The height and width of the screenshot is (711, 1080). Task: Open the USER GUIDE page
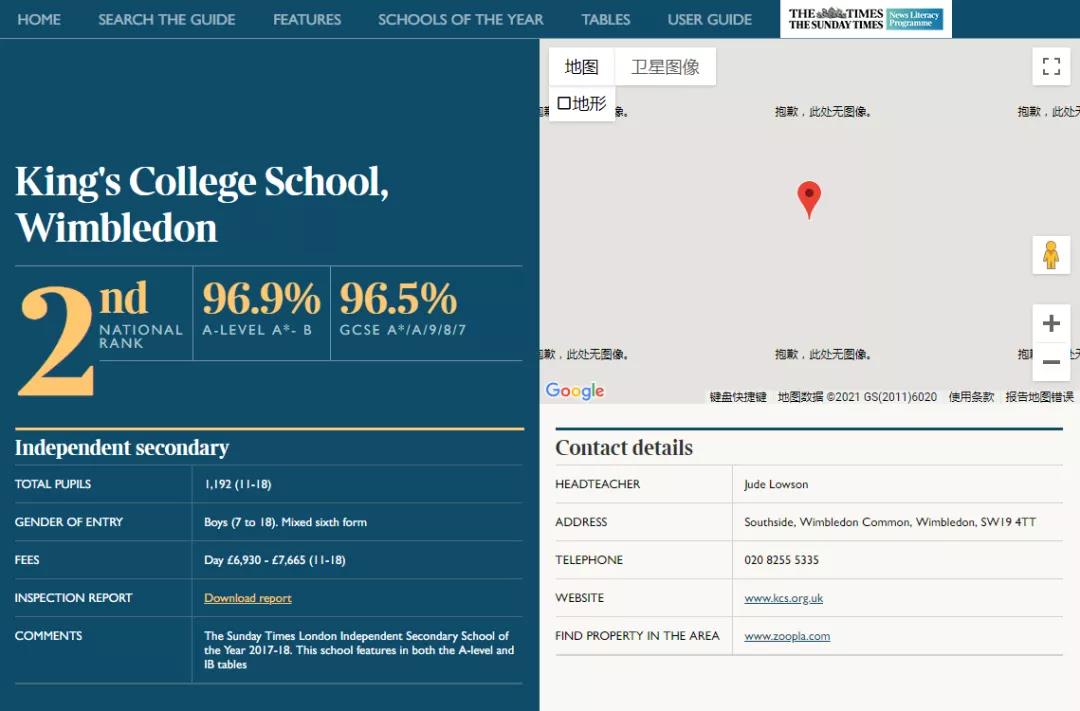tap(709, 19)
